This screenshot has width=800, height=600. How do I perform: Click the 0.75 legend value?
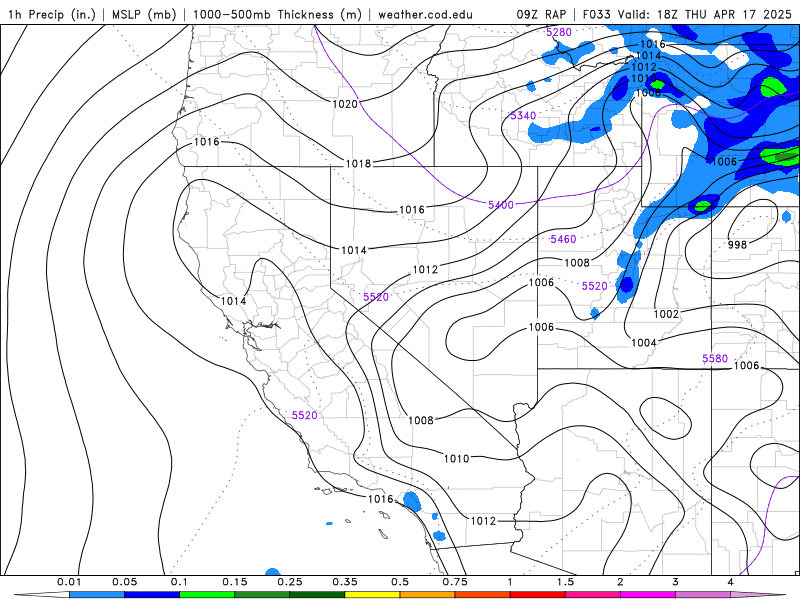[x=455, y=582]
